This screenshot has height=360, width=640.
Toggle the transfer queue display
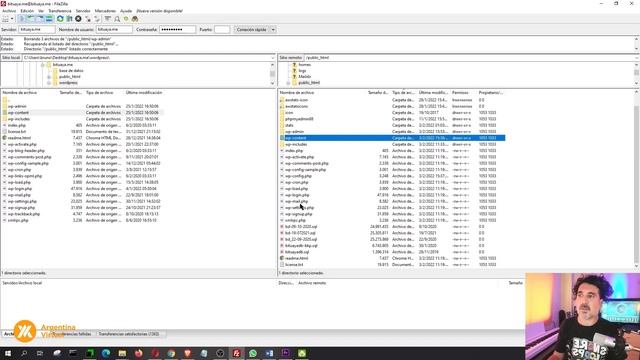[49, 19]
